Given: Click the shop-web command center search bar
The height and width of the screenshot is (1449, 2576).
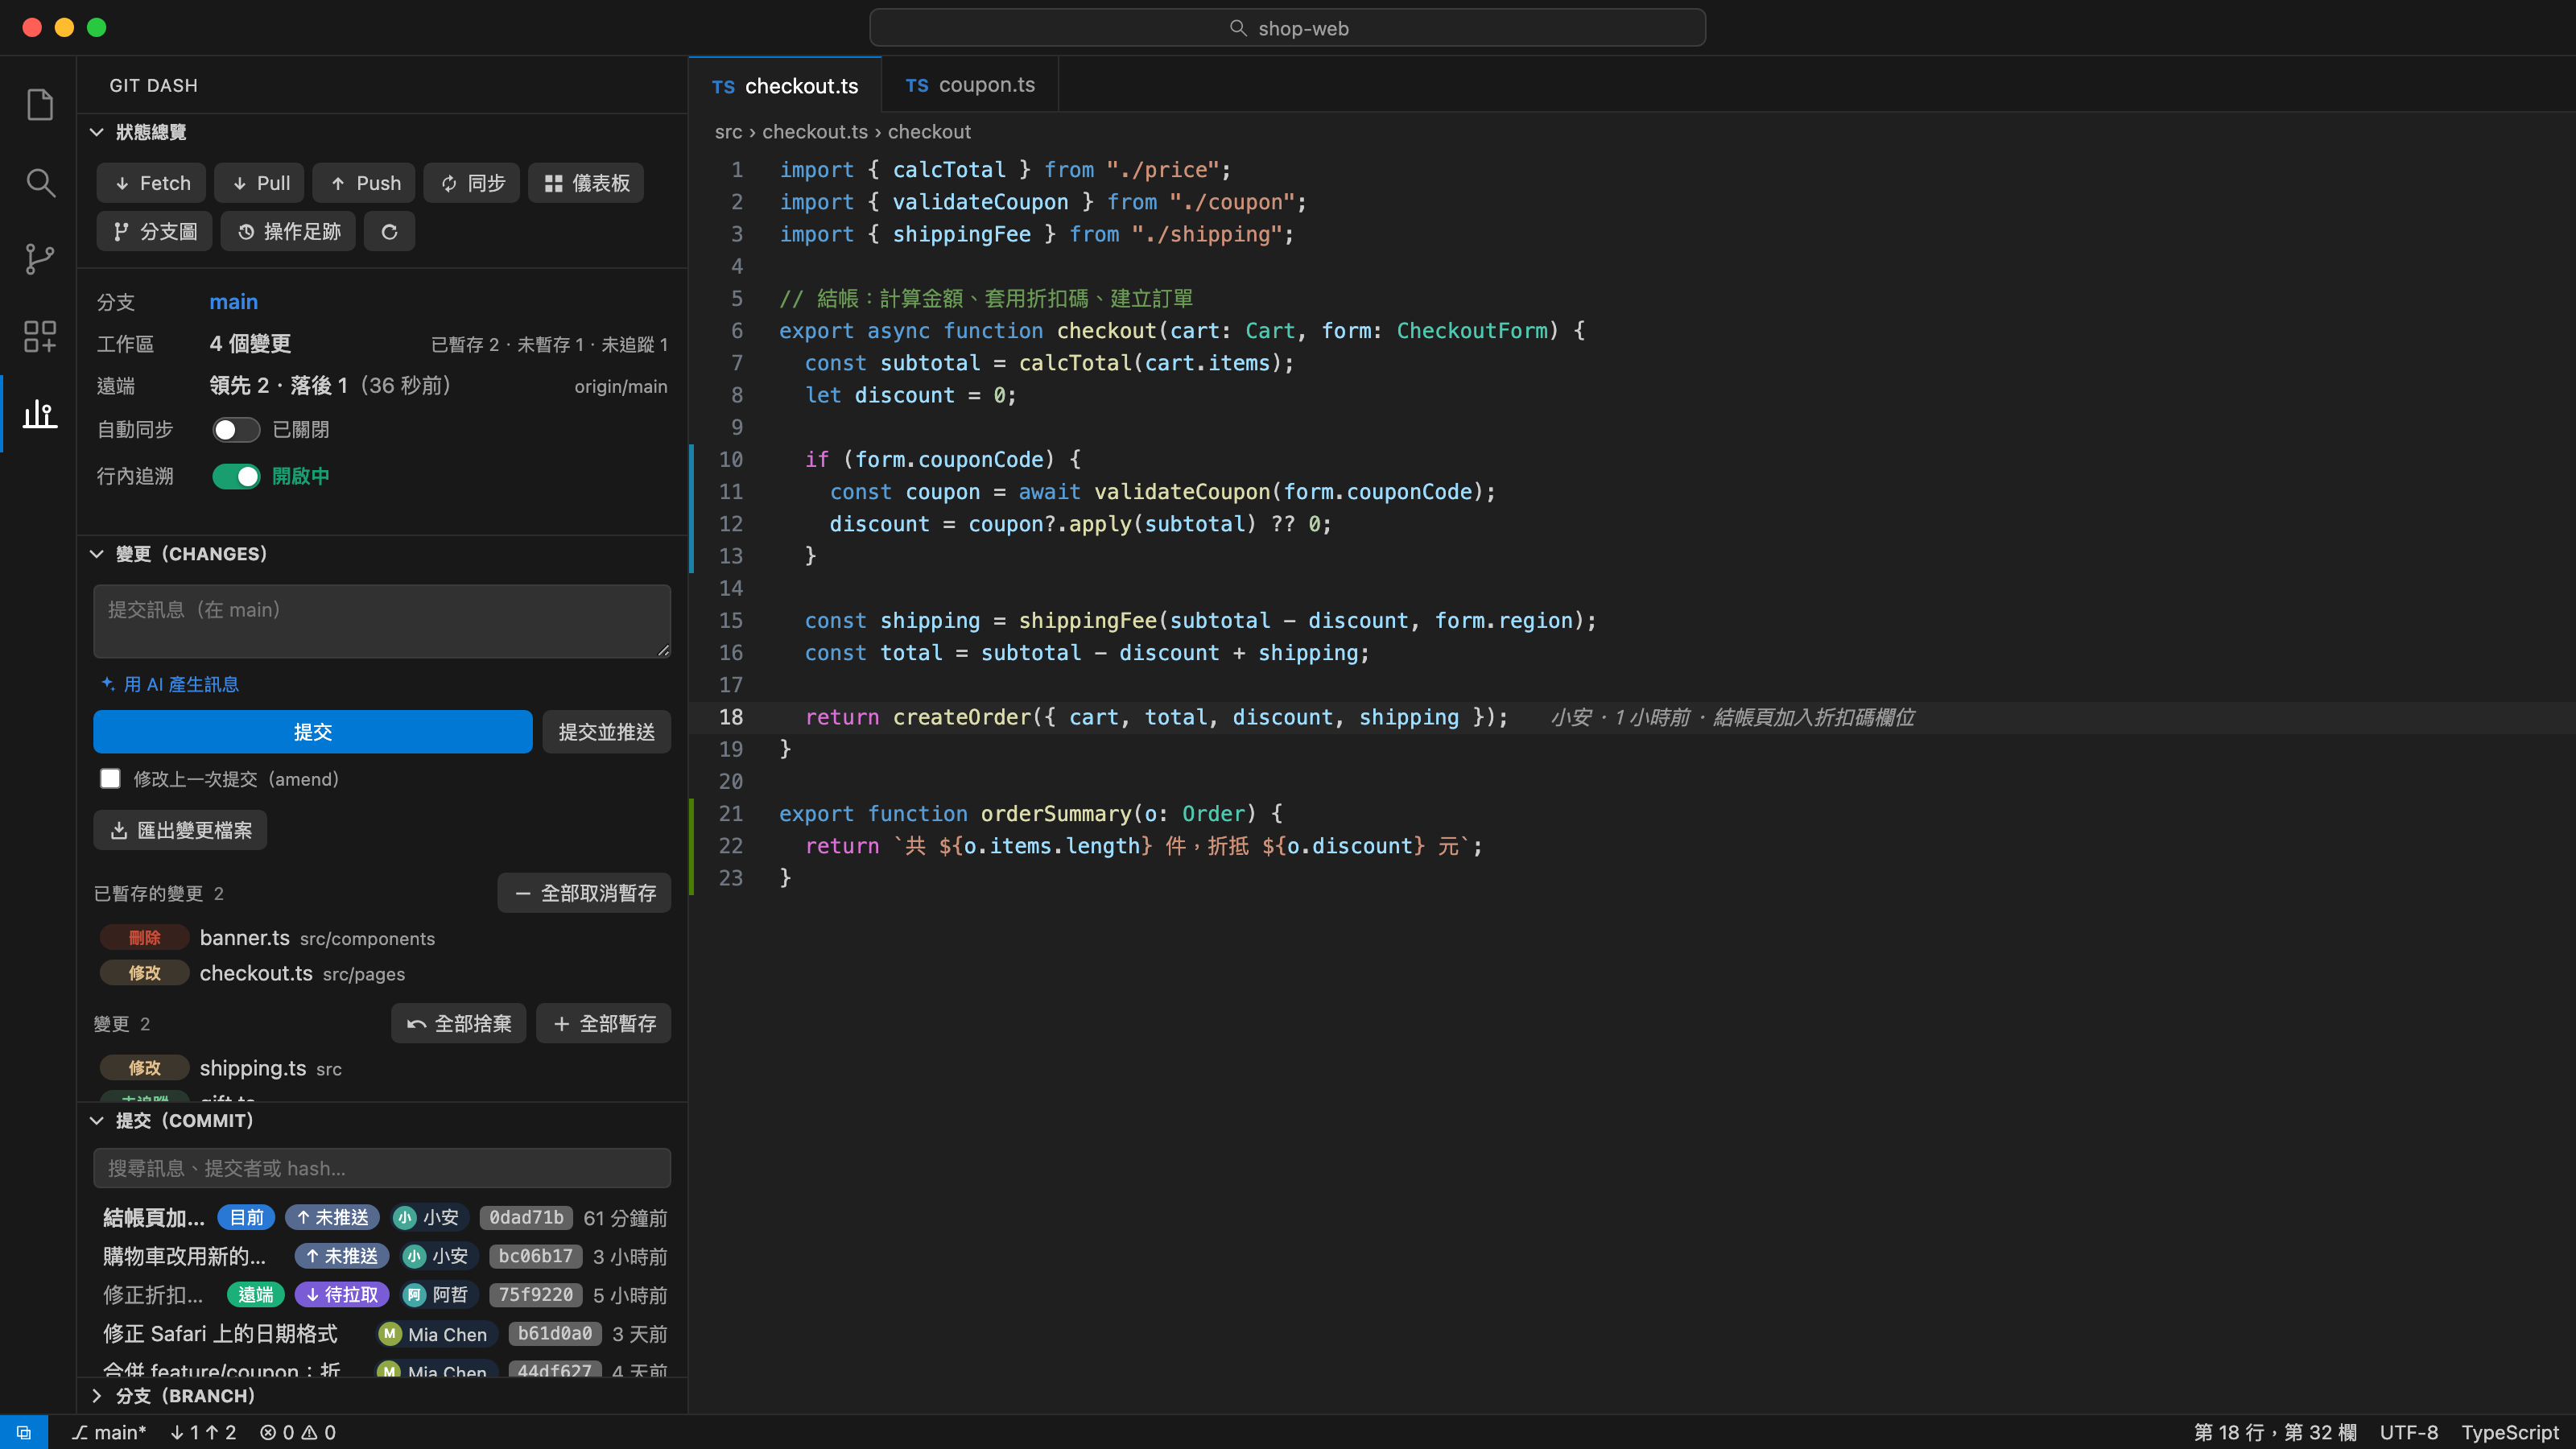Looking at the screenshot, I should [1288, 28].
